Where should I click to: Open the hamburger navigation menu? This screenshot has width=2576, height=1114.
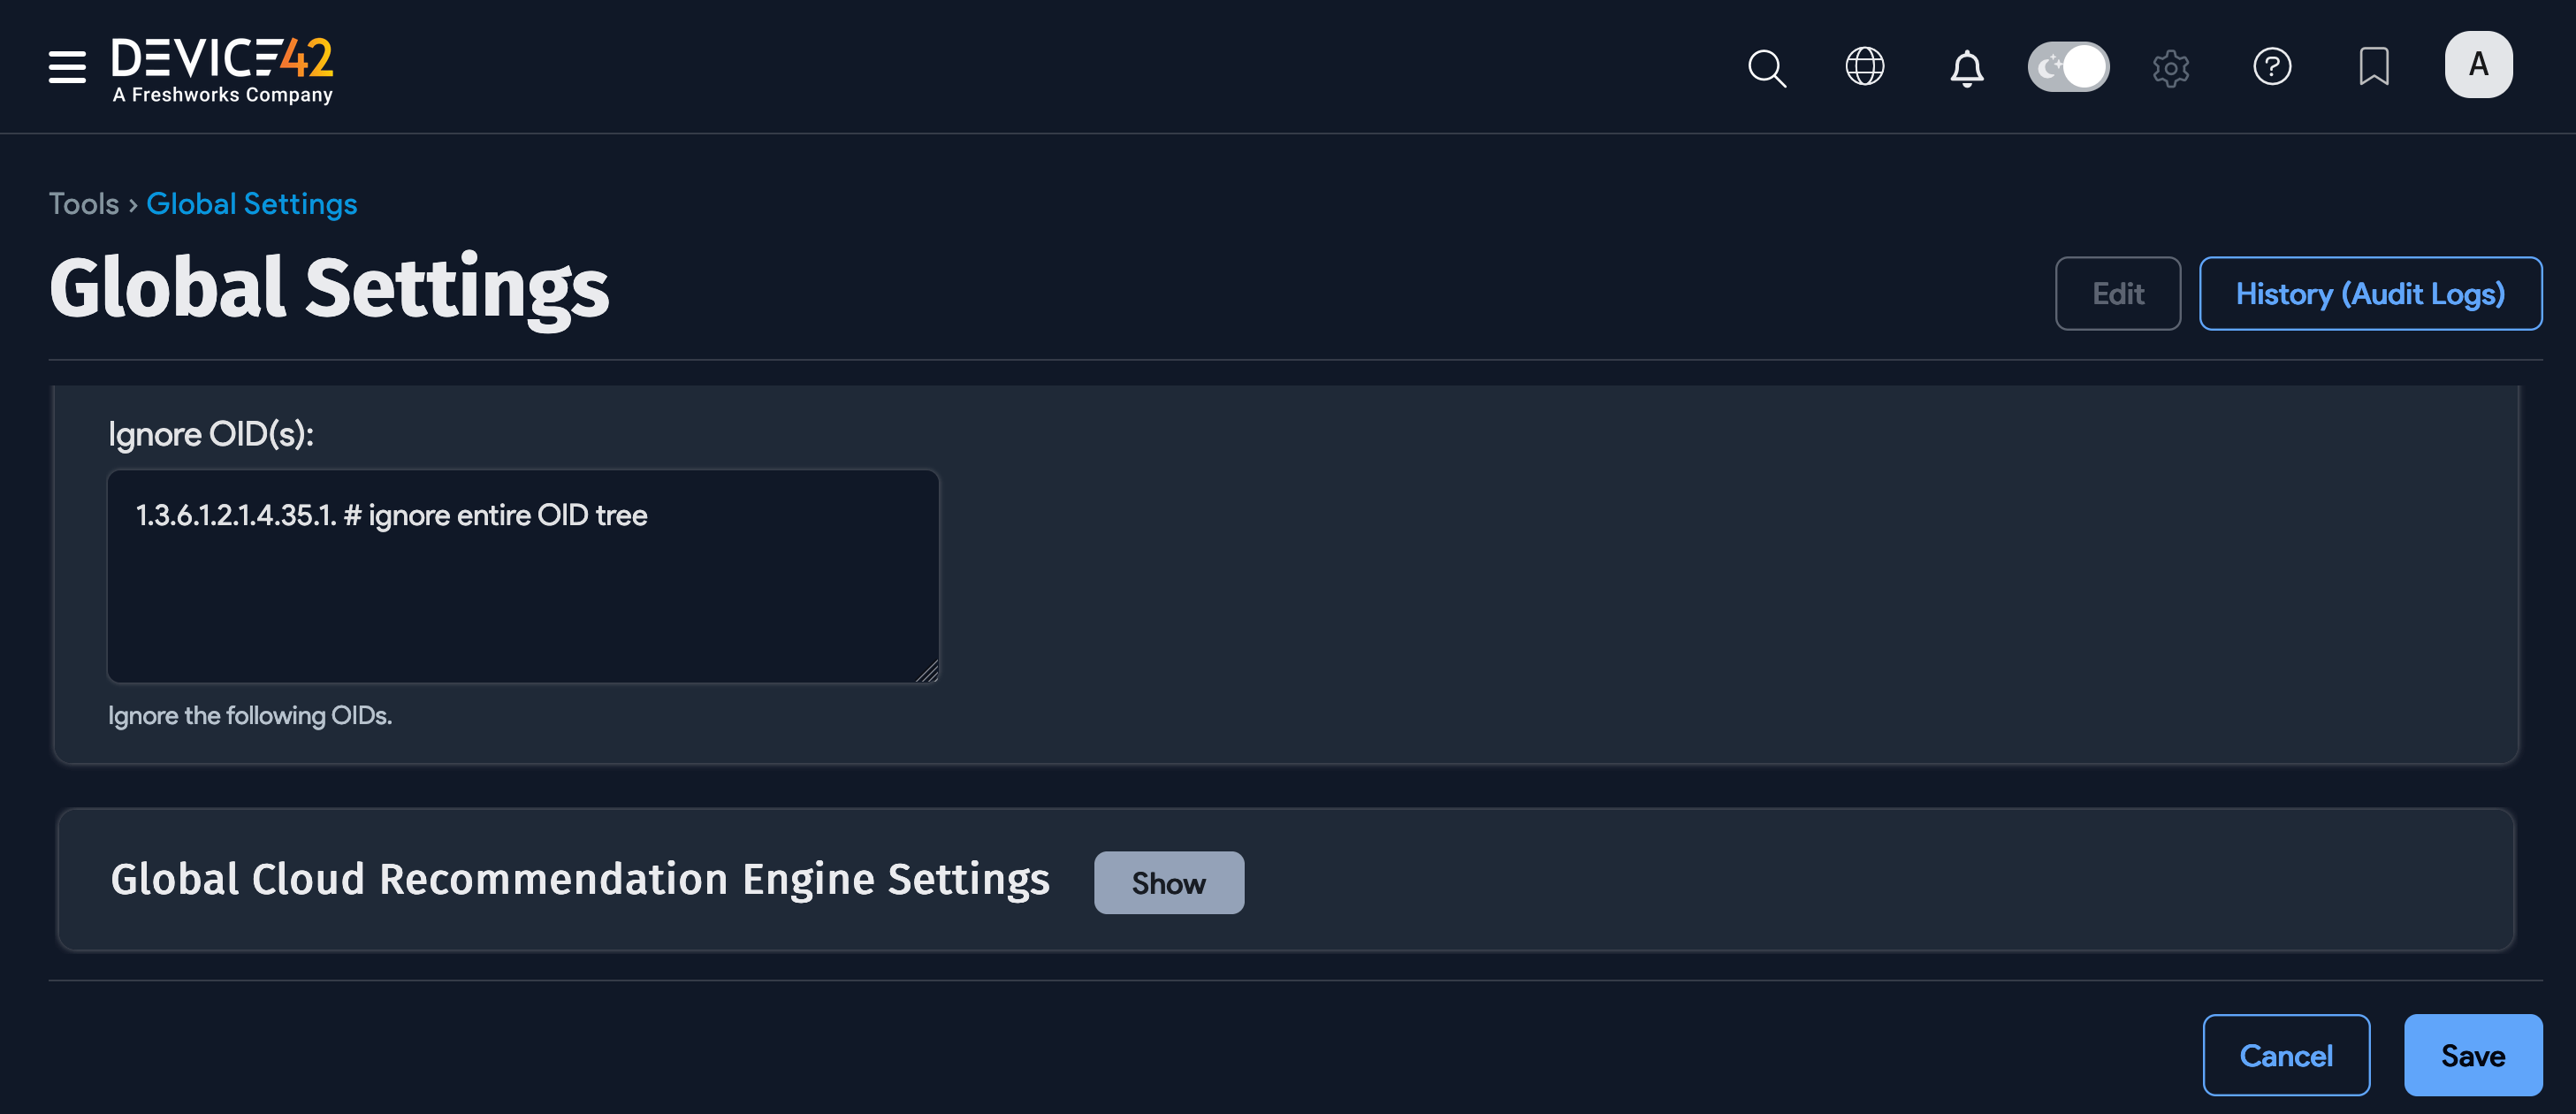[x=65, y=67]
